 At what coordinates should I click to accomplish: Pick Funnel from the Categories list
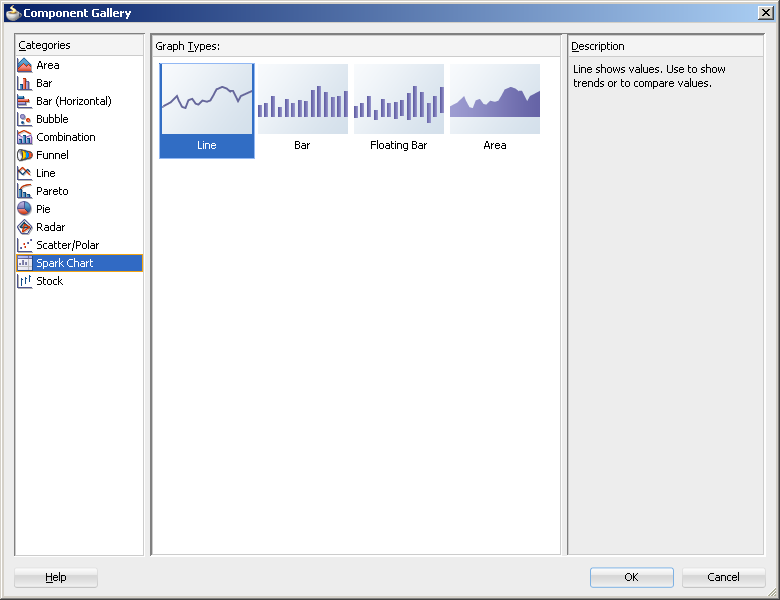point(52,155)
